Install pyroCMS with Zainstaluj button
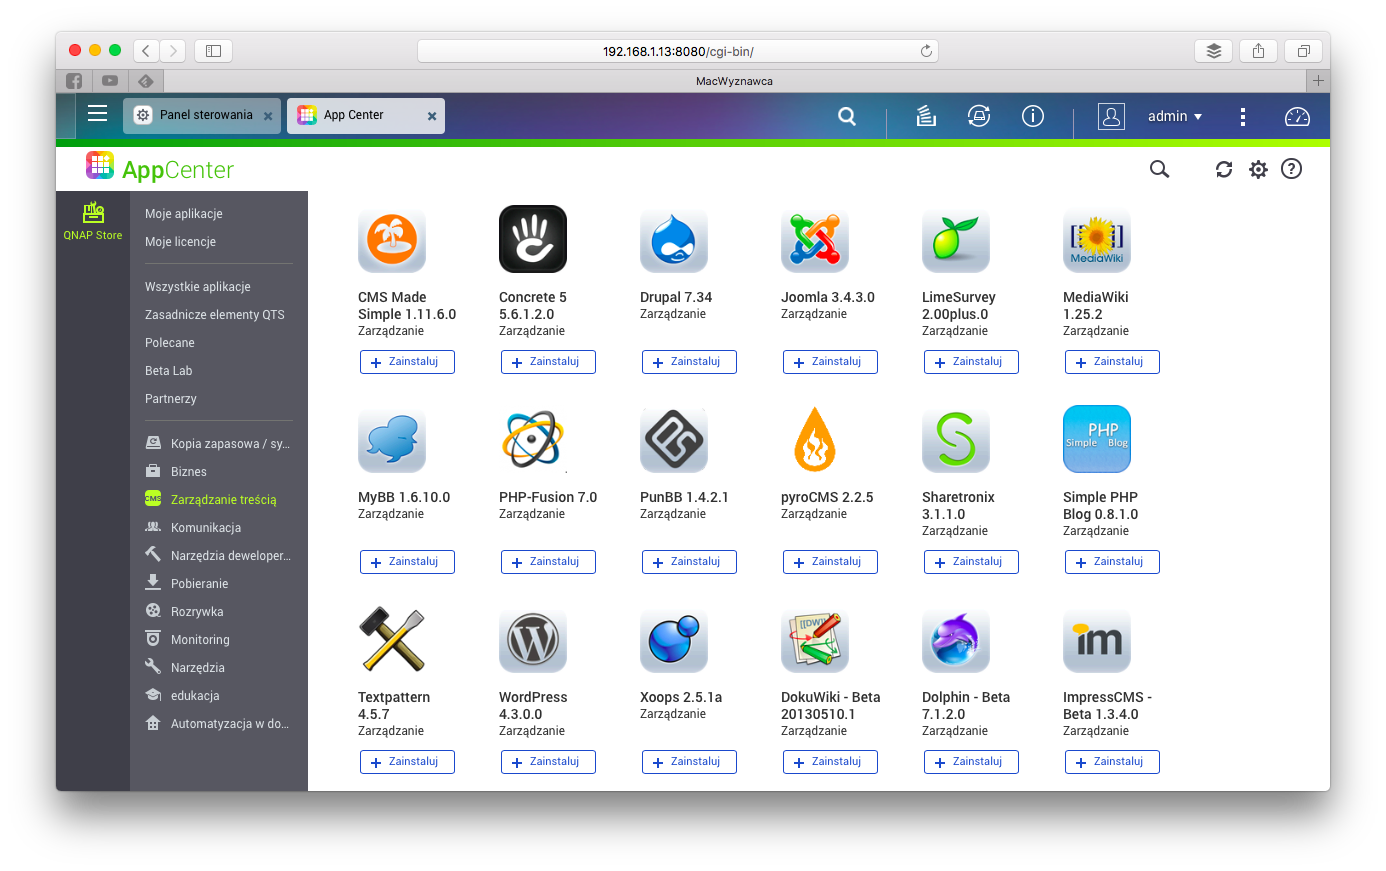1386x871 pixels. pyautogui.click(x=830, y=562)
